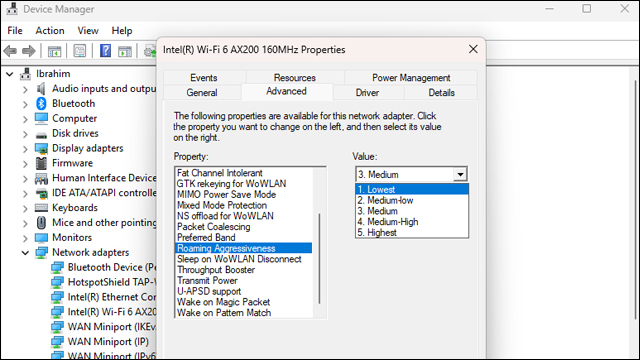This screenshot has height=360, width=640.
Task: Click the Computer category monitor icon
Action: [x=41, y=118]
